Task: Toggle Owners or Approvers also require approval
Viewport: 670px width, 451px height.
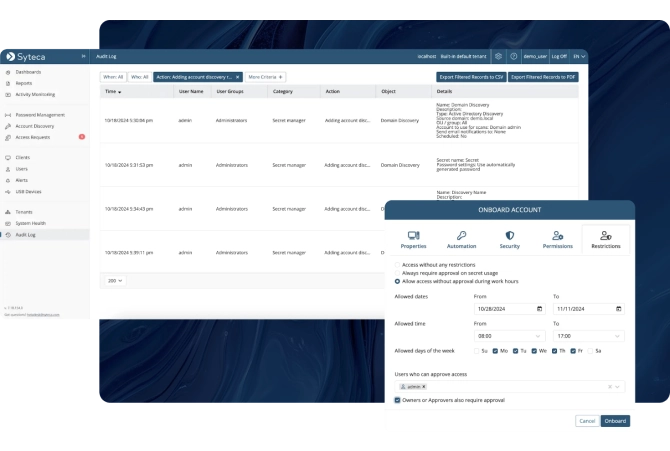Action: 397,400
